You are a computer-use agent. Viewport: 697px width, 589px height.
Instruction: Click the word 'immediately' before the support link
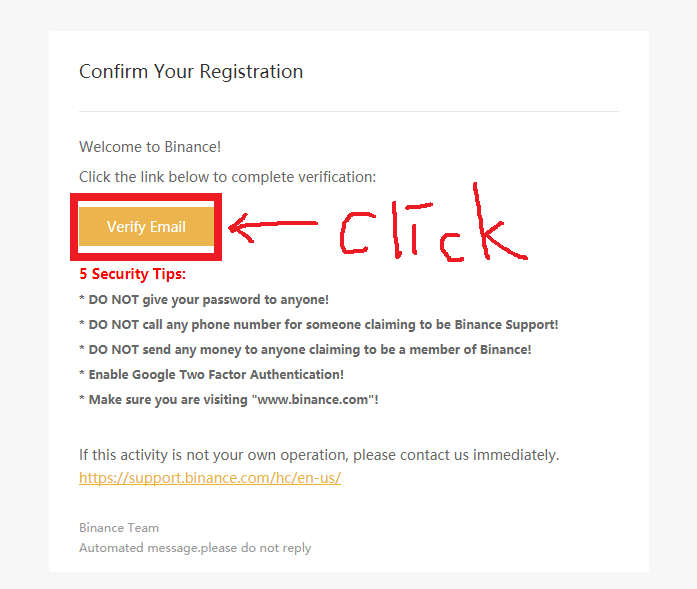coord(516,455)
